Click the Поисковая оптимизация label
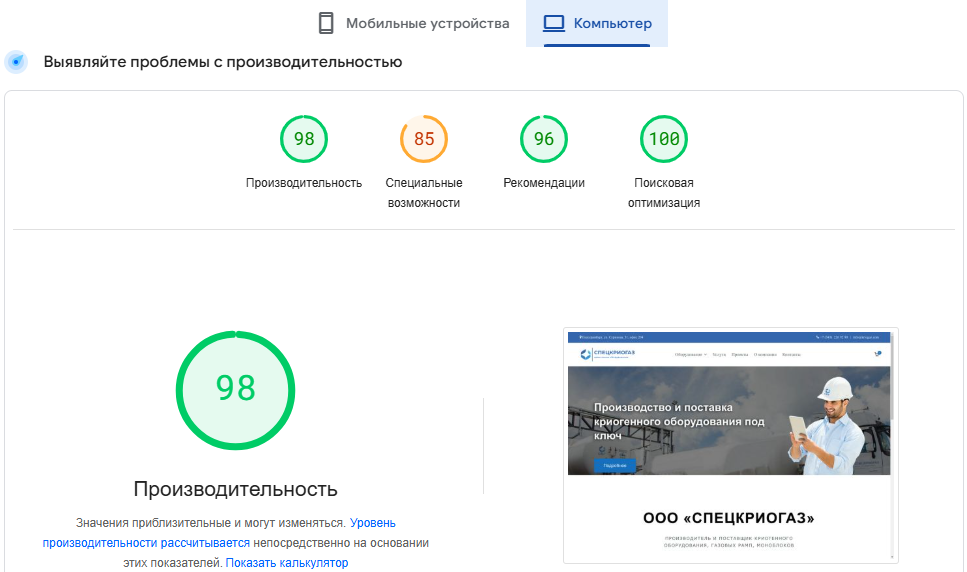The height and width of the screenshot is (572, 967). tap(664, 193)
